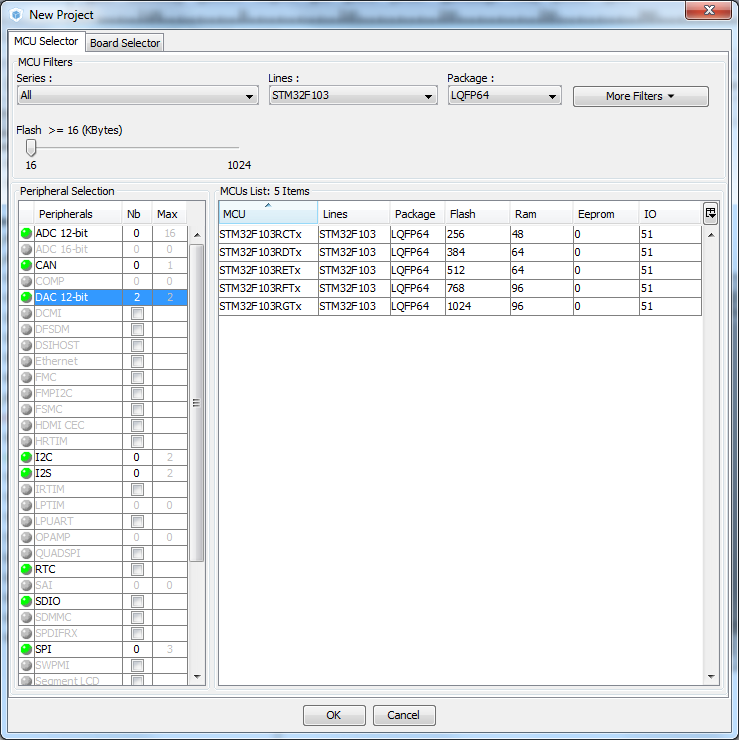Screen dimensions: 739x740
Task: Click the gray status icon beside DCMI
Action: (26, 313)
